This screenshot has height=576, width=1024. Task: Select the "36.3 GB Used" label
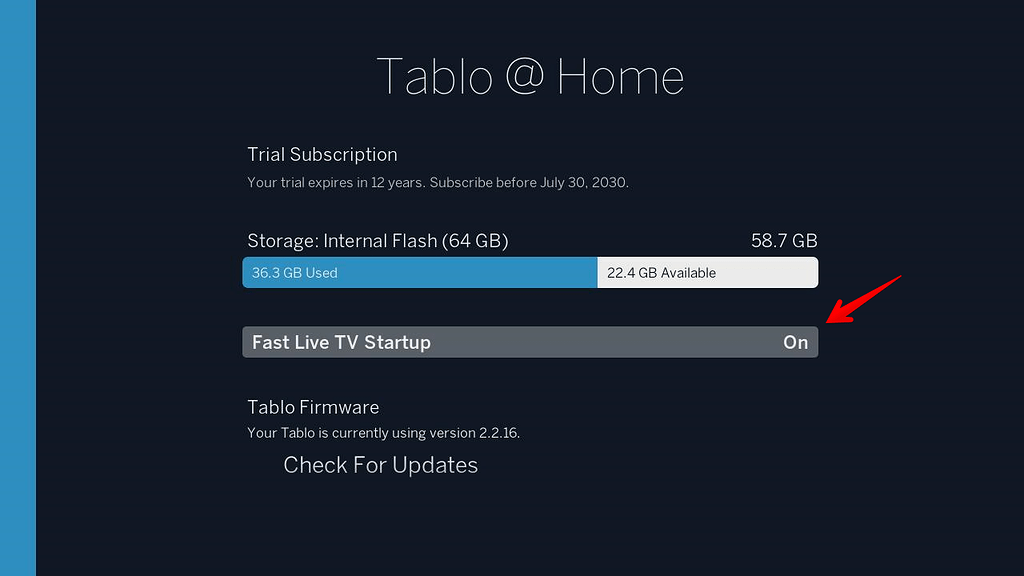295,273
